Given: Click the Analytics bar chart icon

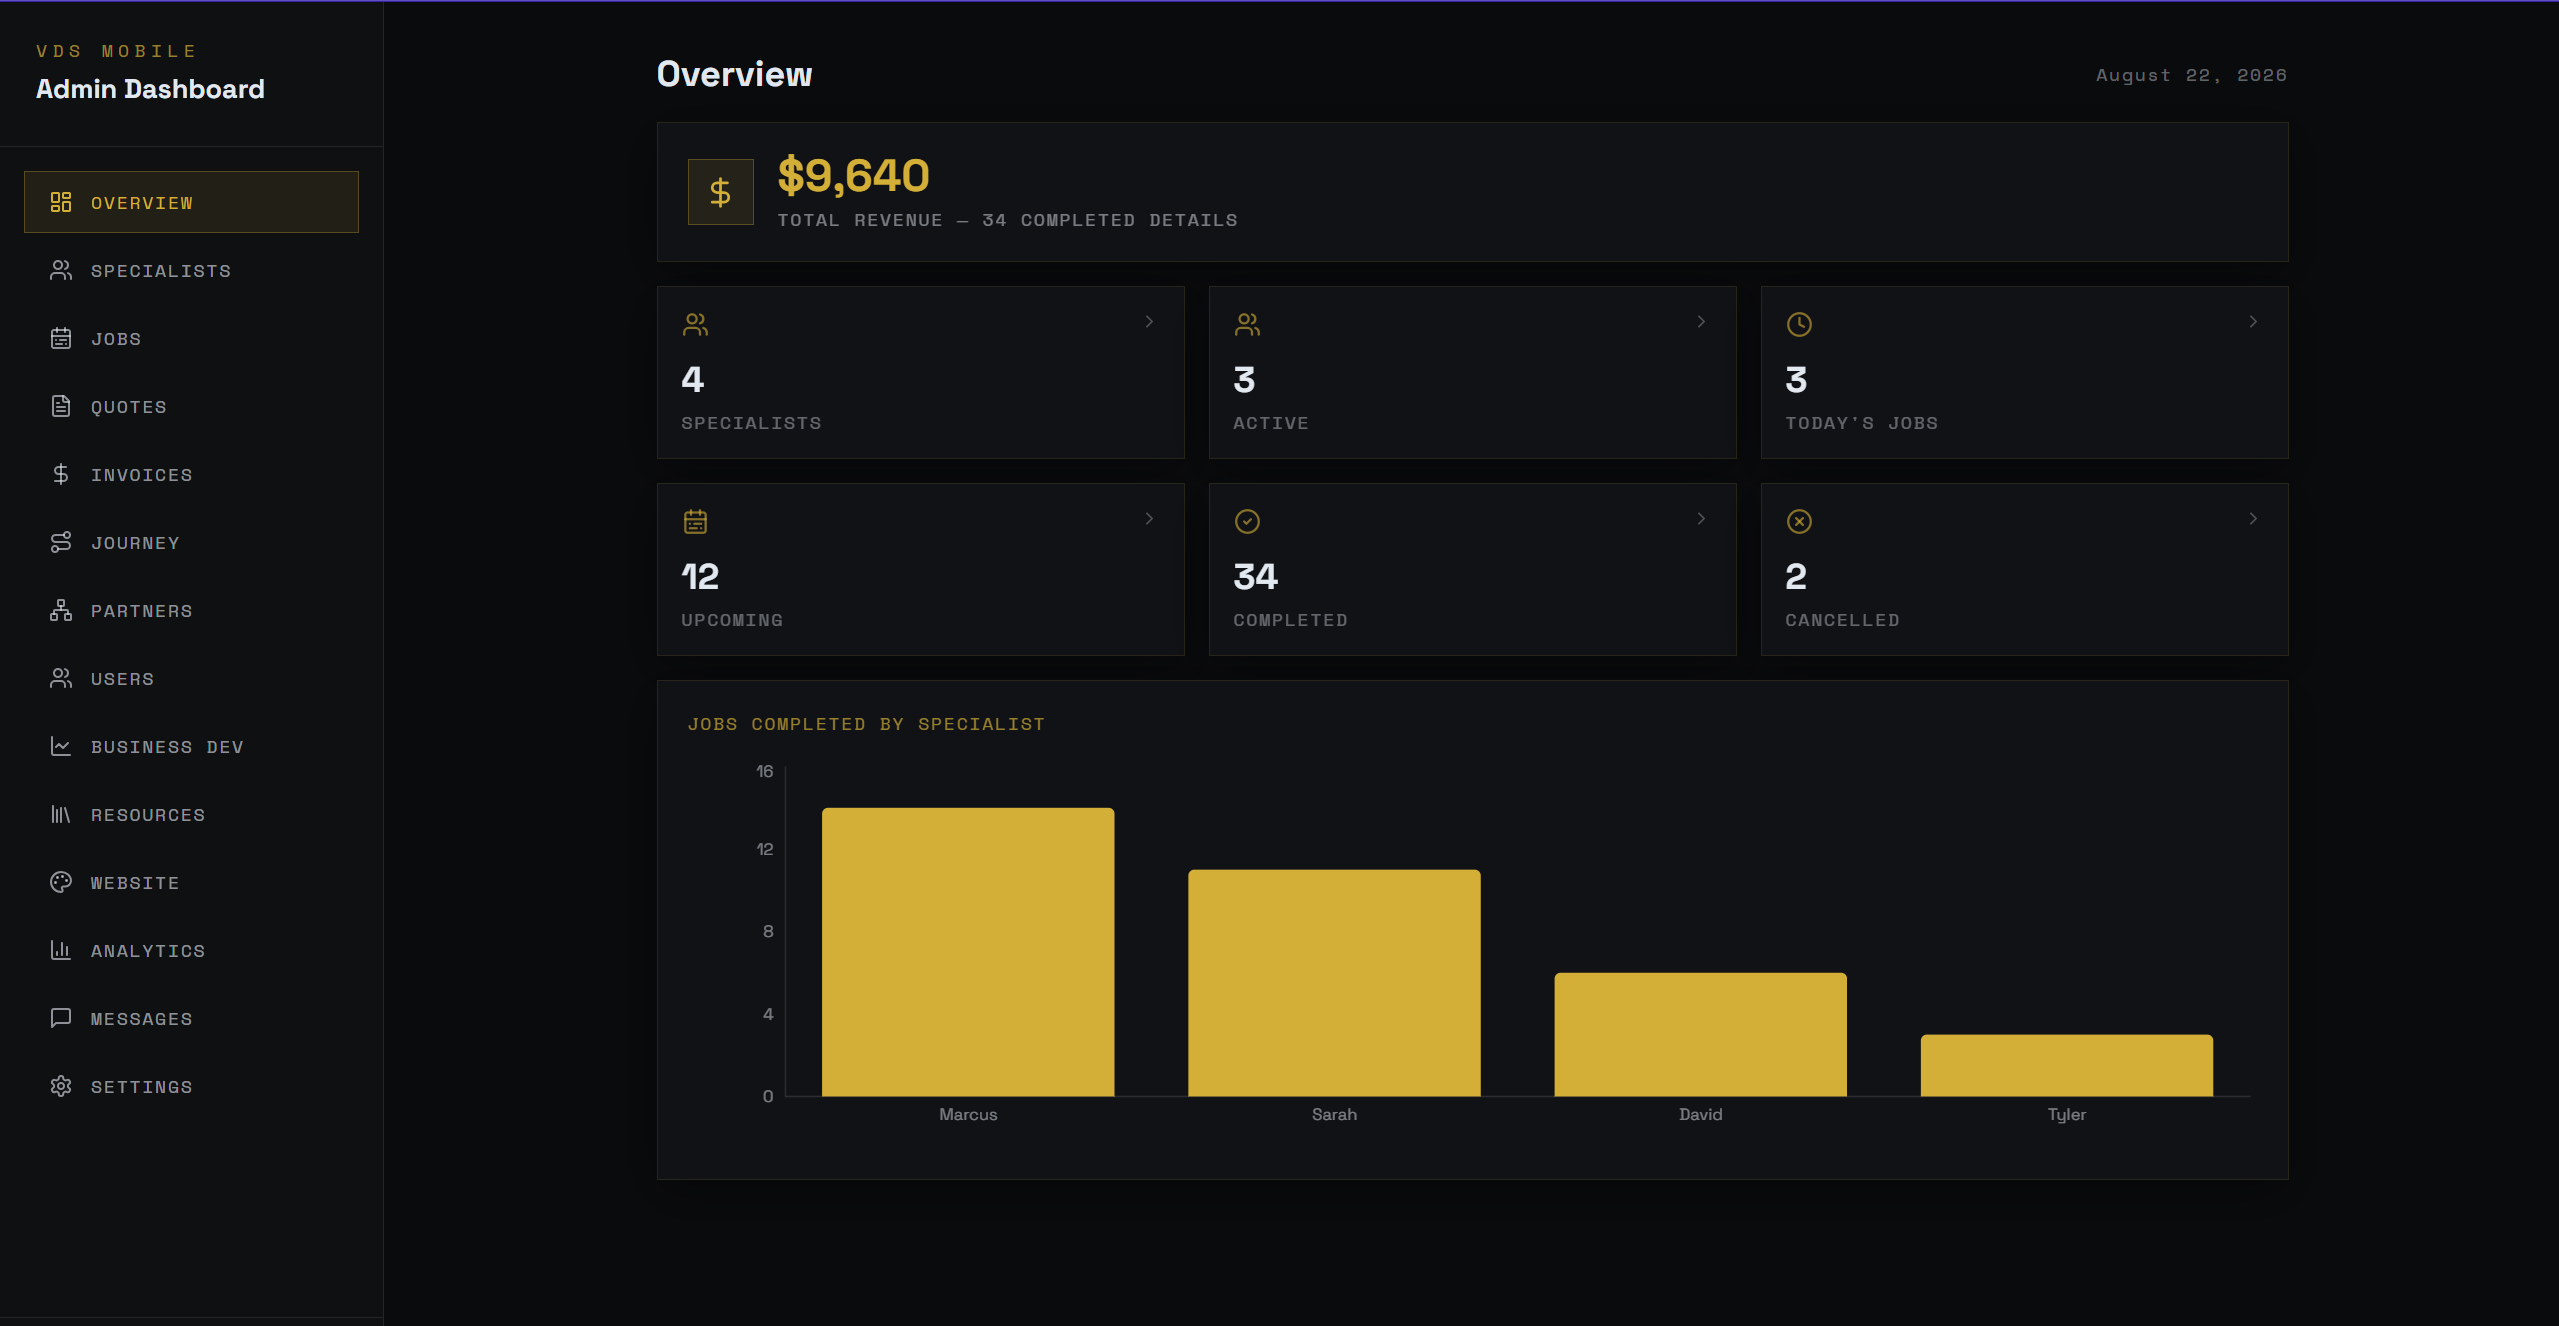Looking at the screenshot, I should (61, 950).
